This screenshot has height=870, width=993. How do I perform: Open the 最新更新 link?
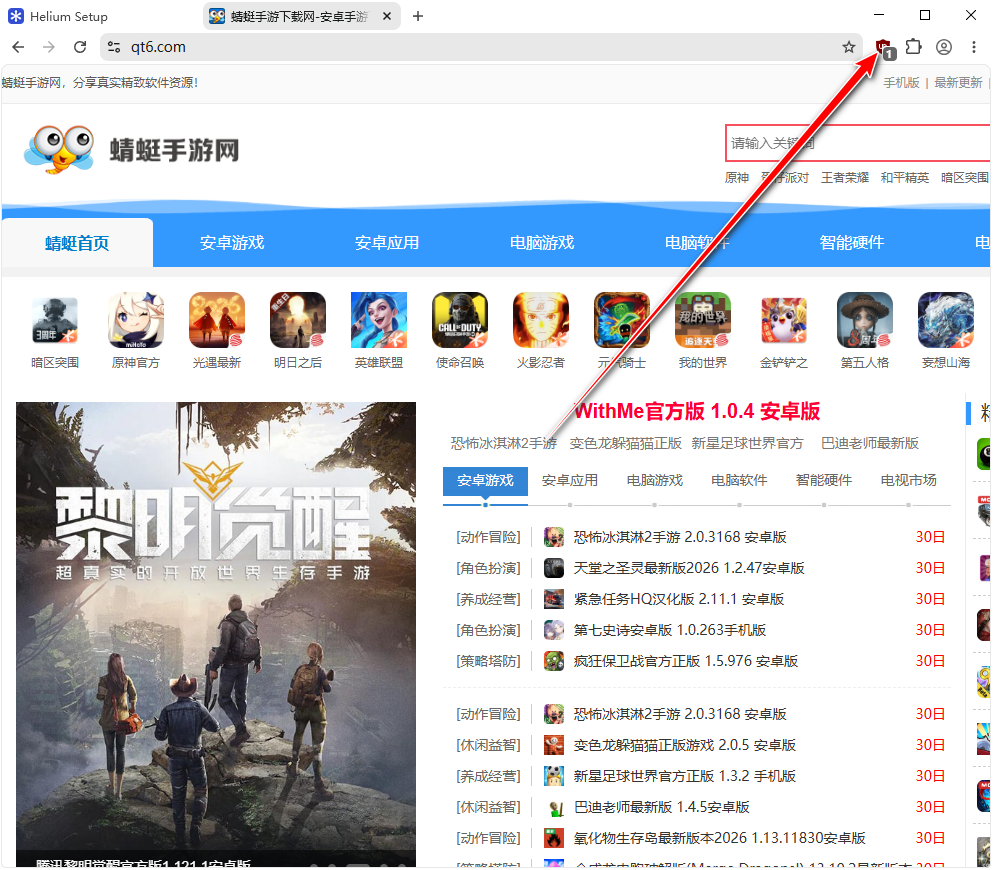[958, 83]
